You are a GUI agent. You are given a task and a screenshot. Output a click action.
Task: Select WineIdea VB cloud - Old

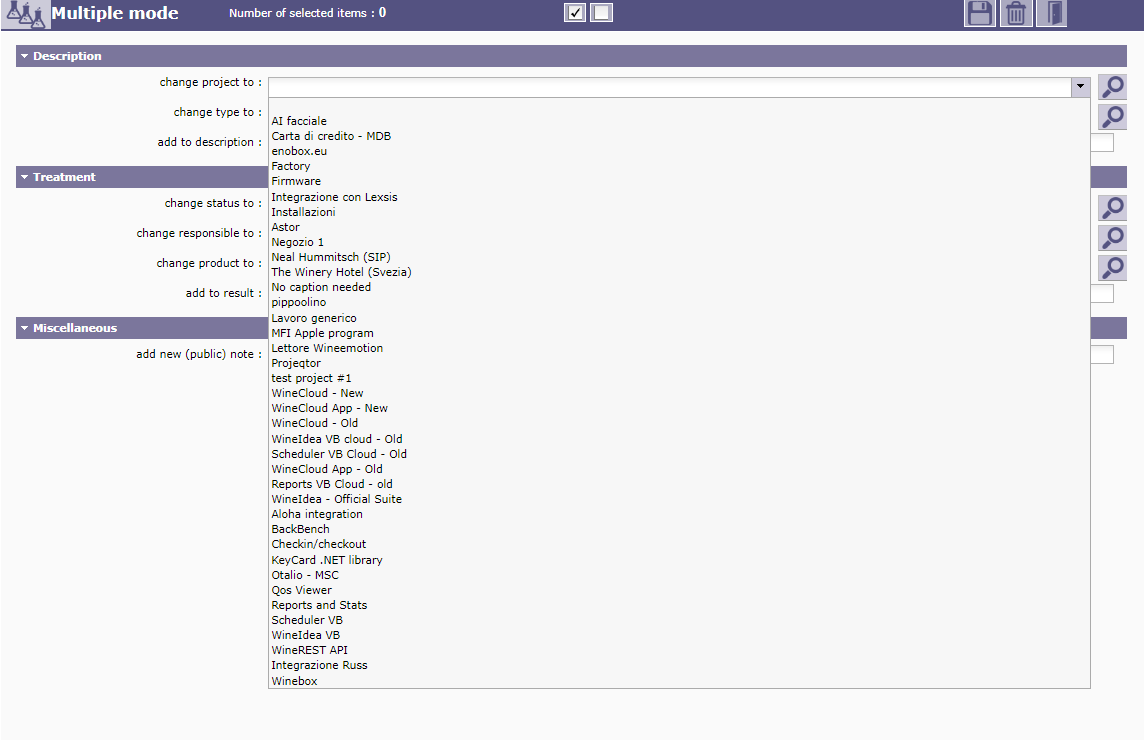[x=679, y=439]
